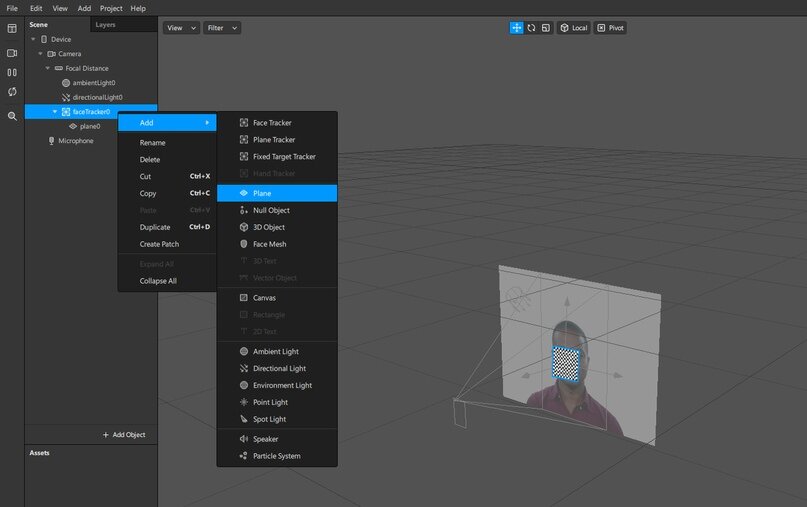Click the Add Object button
Screen dimensions: 807x507
click(x=124, y=435)
